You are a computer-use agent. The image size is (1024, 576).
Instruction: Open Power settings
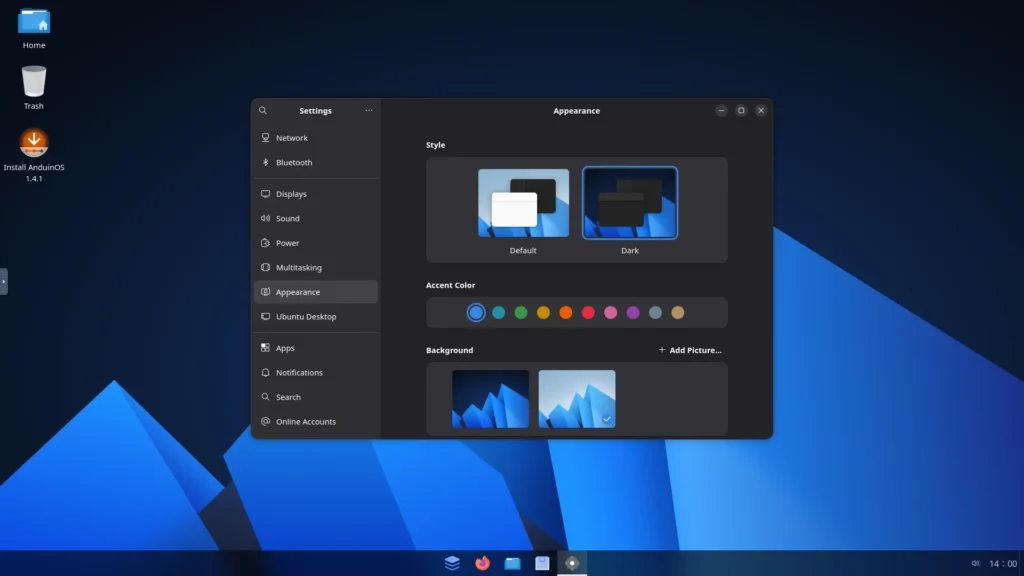pos(315,243)
